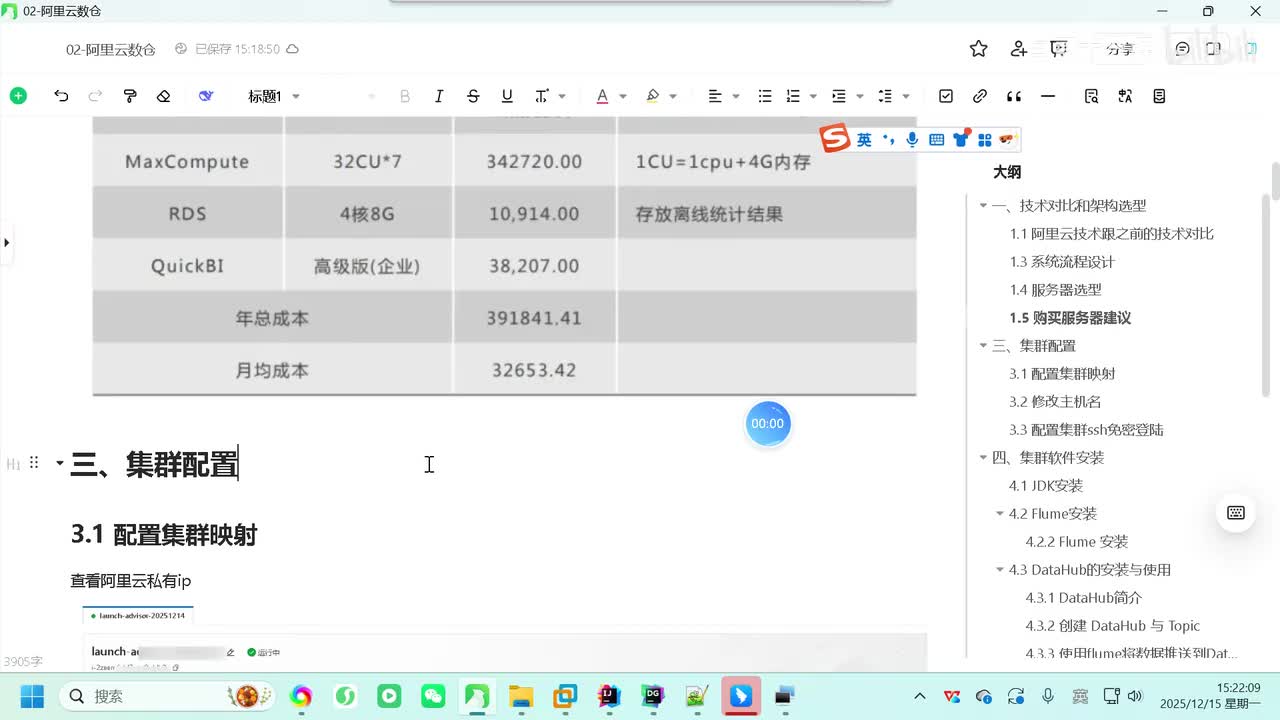
Task: Apply the red font color
Action: click(602, 96)
